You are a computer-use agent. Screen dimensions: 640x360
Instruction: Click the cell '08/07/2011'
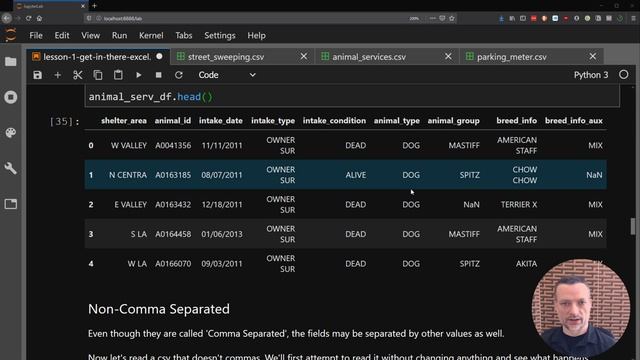[x=222, y=175]
